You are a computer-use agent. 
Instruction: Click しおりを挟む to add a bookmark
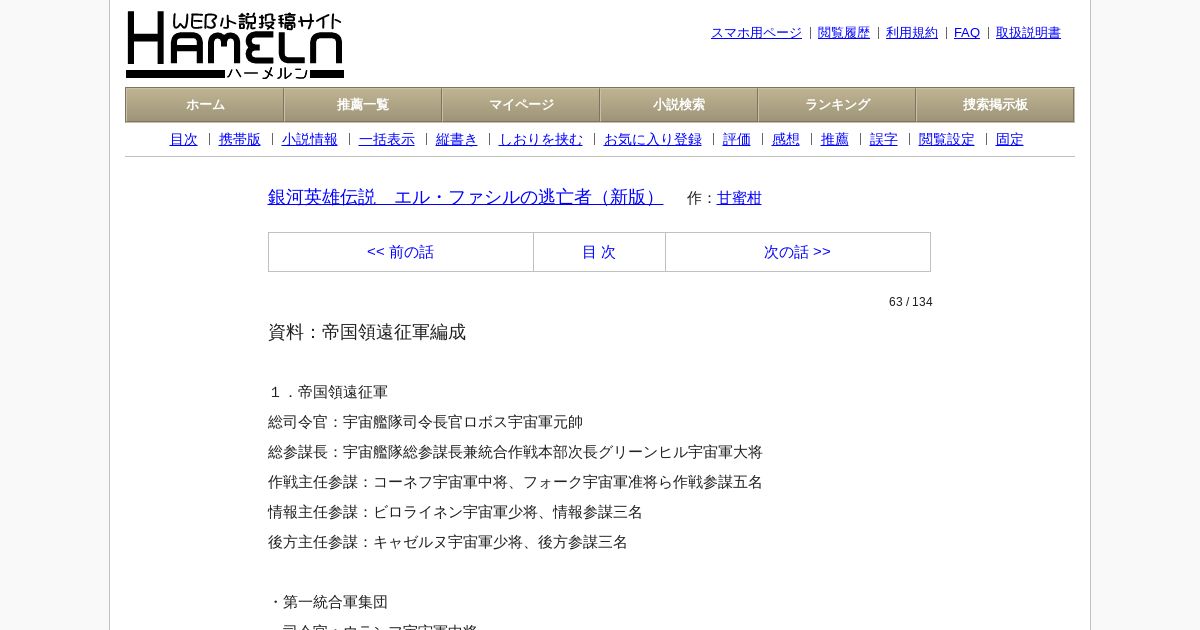(541, 140)
